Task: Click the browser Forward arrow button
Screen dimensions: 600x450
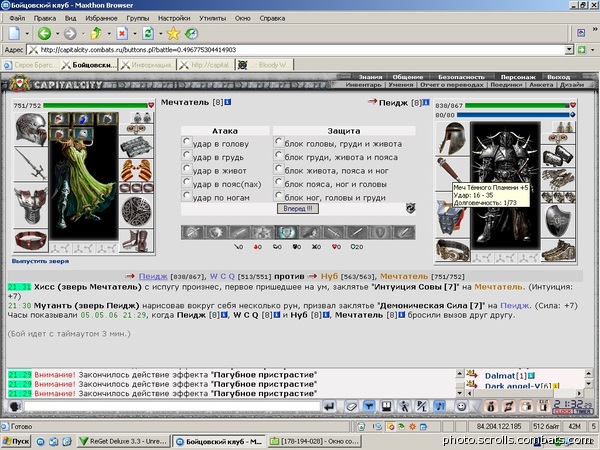Action: coord(70,34)
